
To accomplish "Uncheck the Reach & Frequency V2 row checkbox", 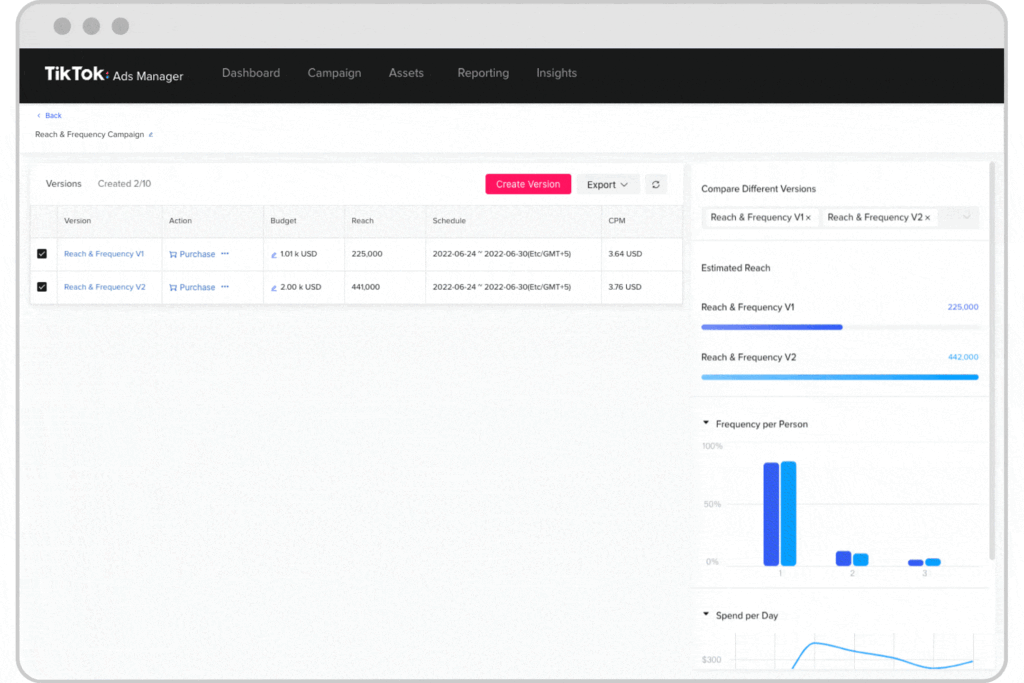I will (x=42, y=287).
